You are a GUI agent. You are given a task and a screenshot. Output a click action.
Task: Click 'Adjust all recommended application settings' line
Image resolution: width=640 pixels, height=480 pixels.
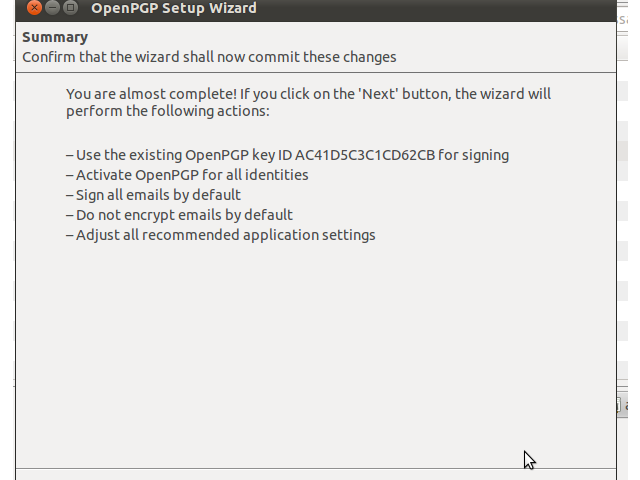[x=220, y=235]
